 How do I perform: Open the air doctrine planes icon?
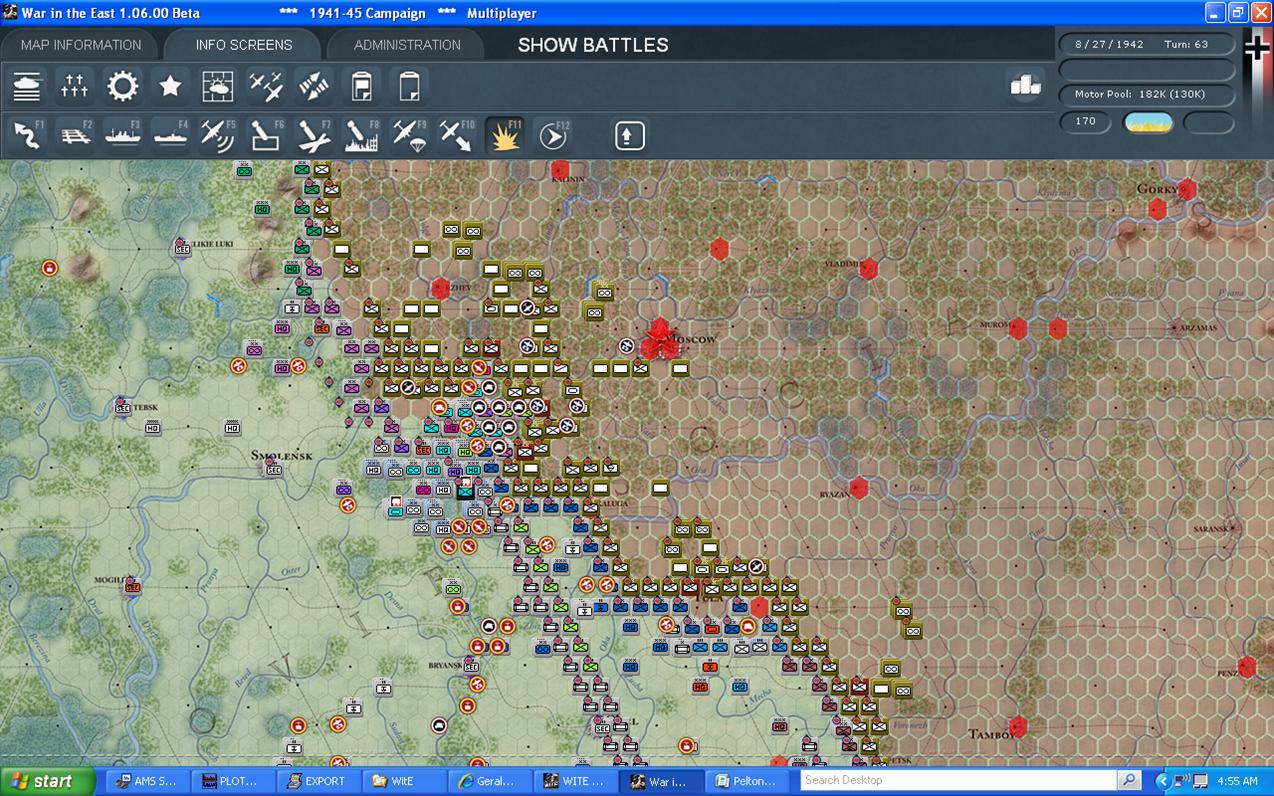[266, 87]
